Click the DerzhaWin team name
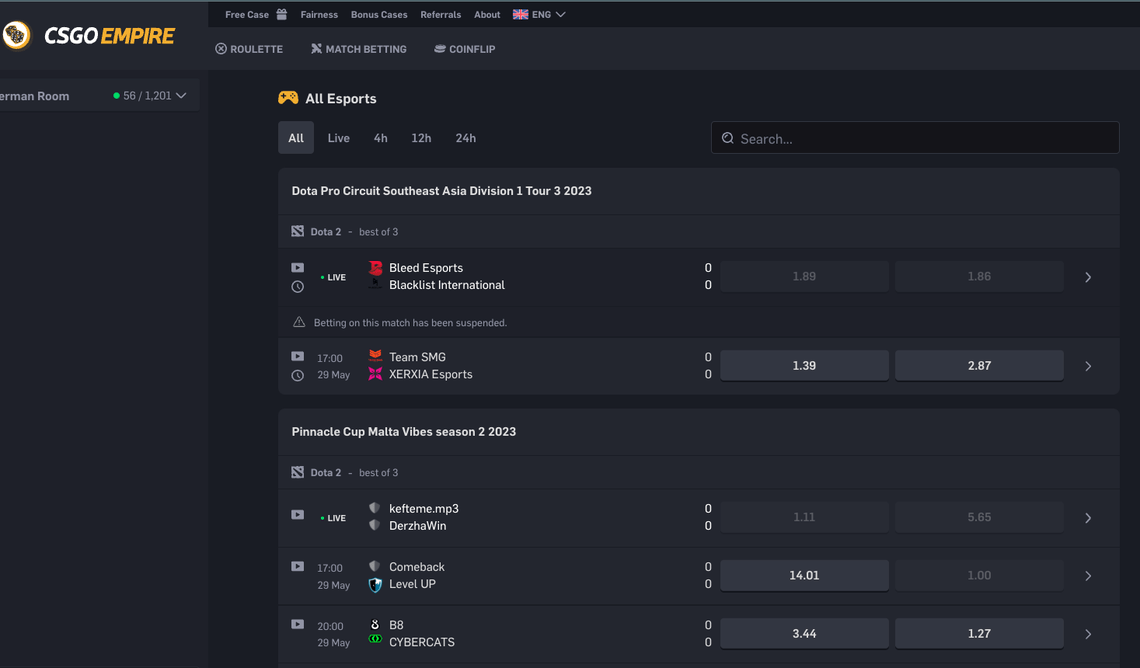 [x=417, y=526]
